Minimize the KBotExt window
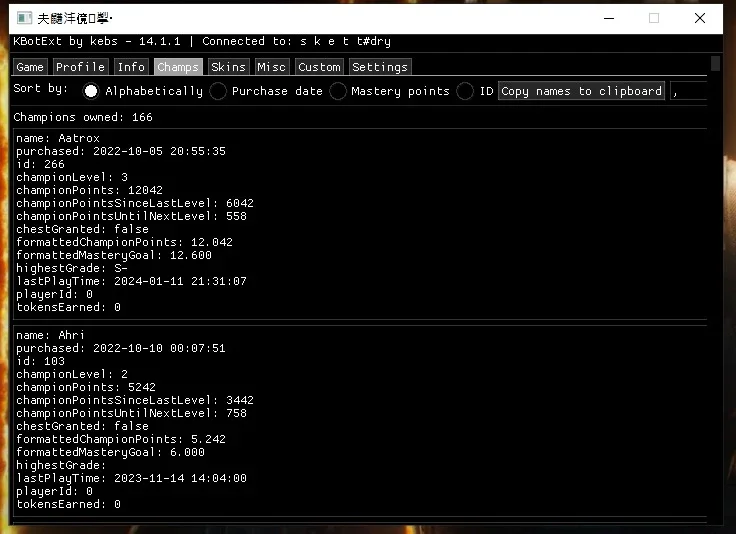Image resolution: width=736 pixels, height=534 pixels. 609,18
